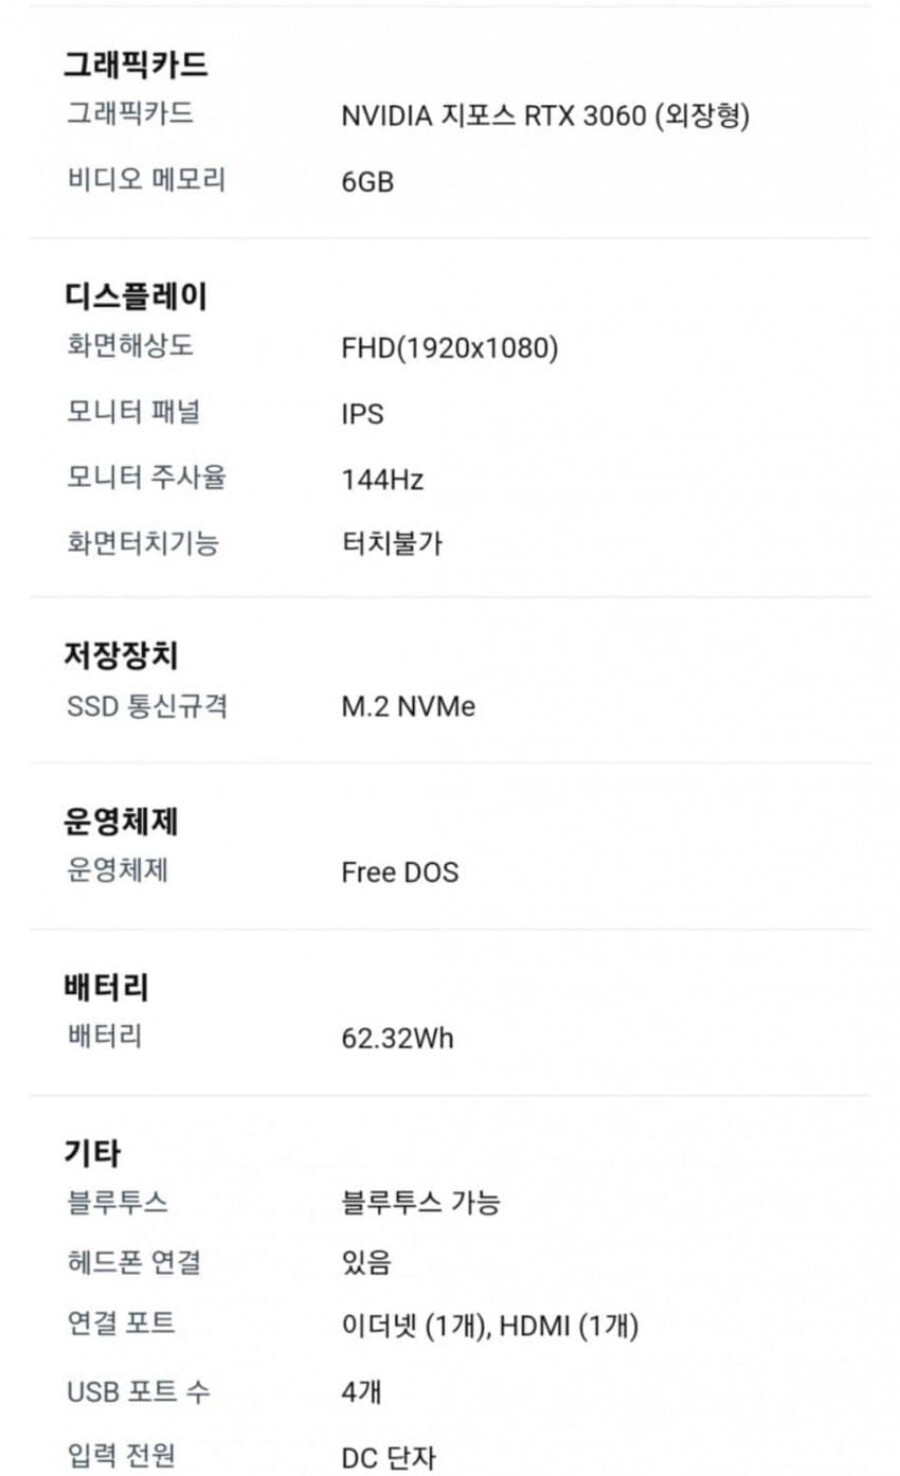The width and height of the screenshot is (900, 1476).
Task: Select the 6GB video memory value
Action: [367, 182]
